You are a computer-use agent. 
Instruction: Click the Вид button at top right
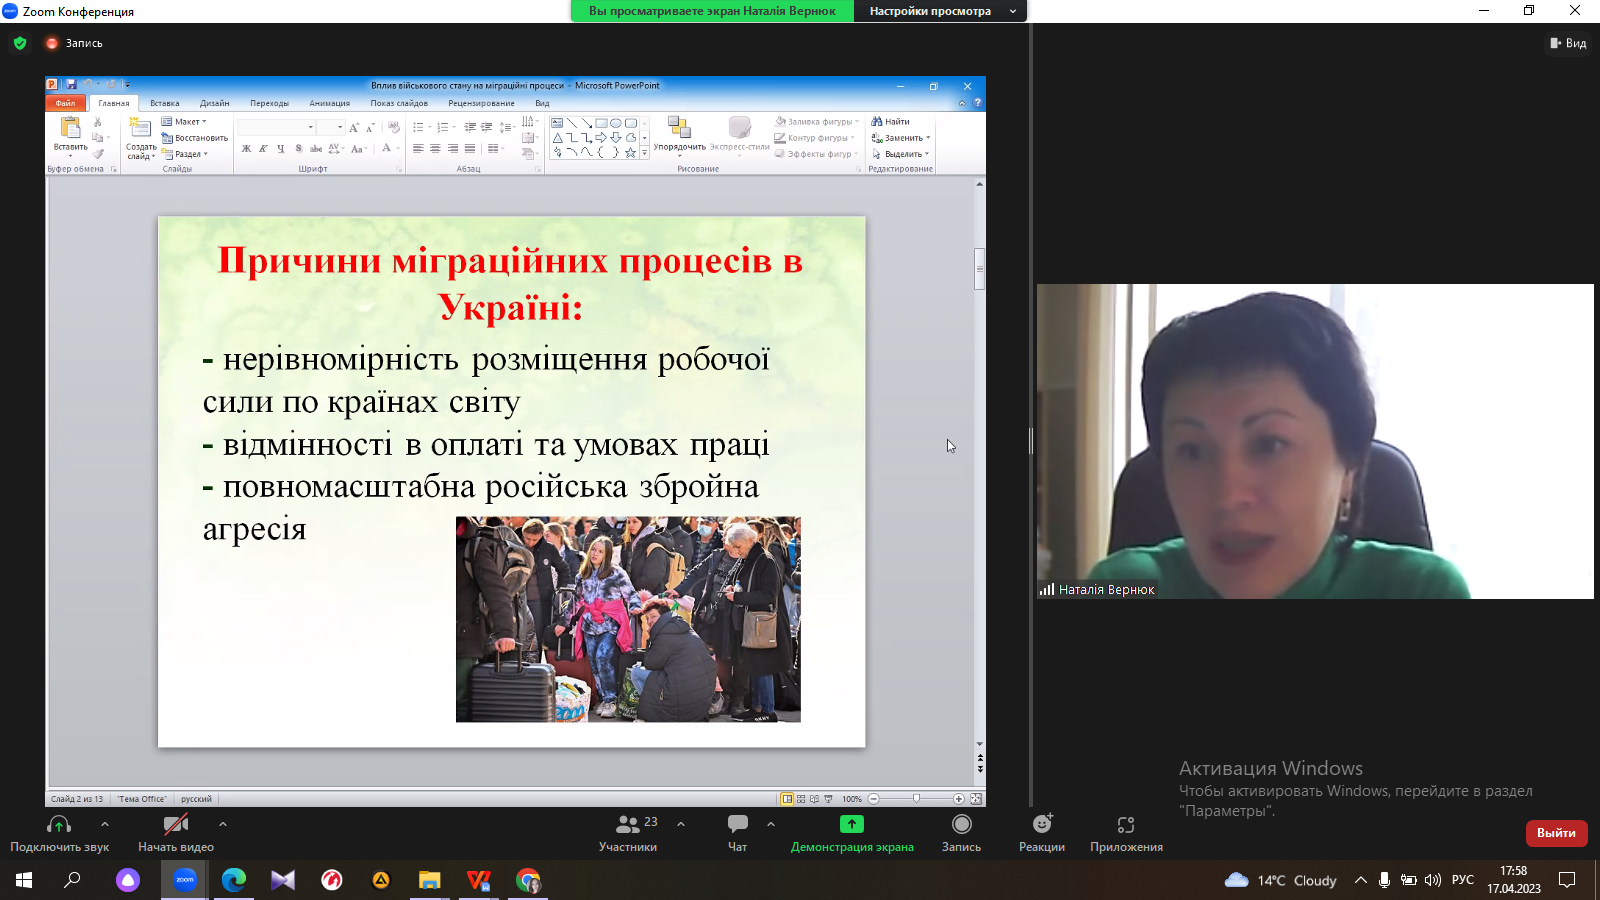click(1568, 43)
